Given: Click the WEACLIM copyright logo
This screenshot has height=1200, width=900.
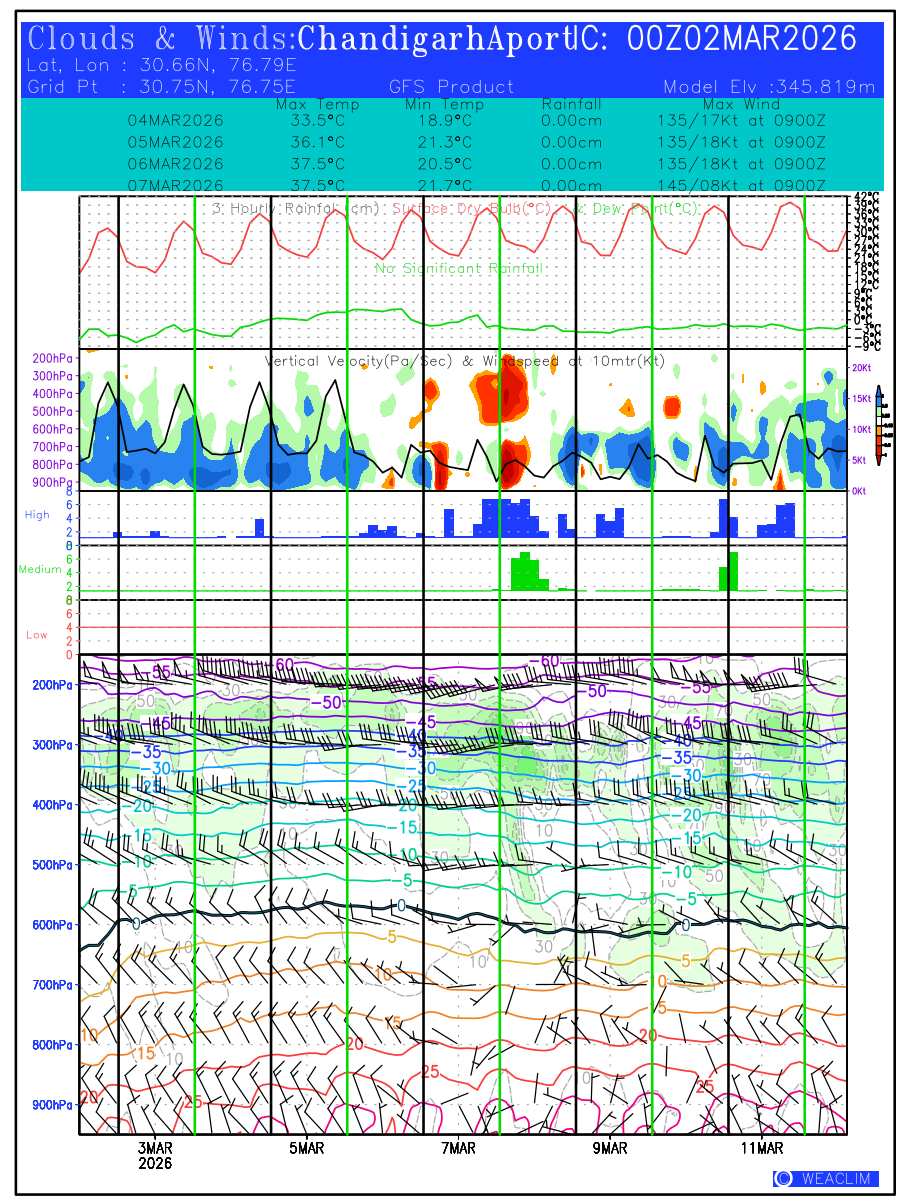Looking at the screenshot, I should [x=826, y=1178].
